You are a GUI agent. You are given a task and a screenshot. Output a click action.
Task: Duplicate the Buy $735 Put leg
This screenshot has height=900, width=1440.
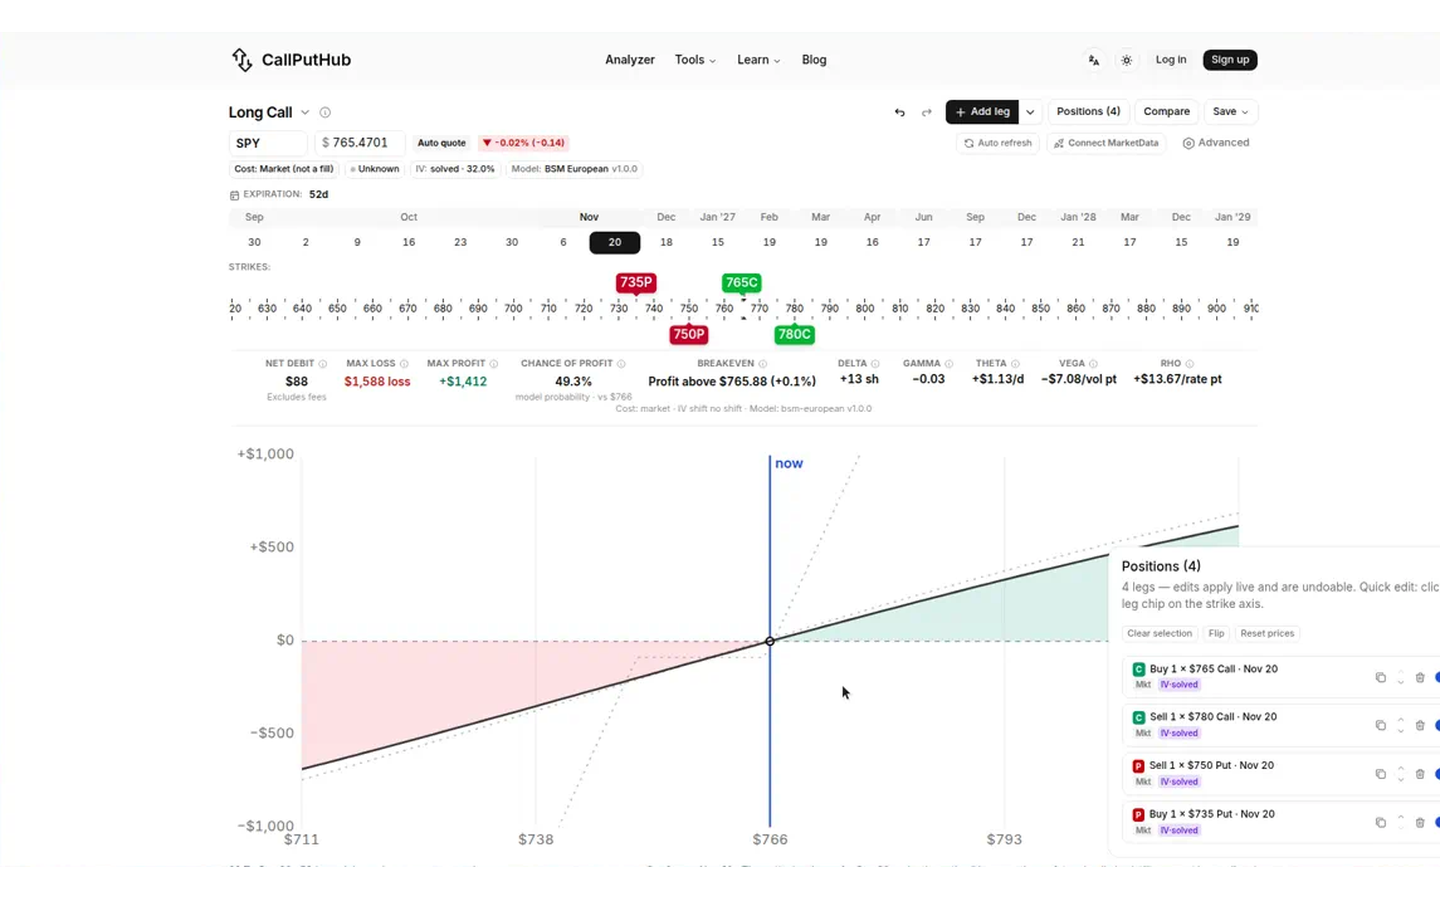pyautogui.click(x=1381, y=822)
